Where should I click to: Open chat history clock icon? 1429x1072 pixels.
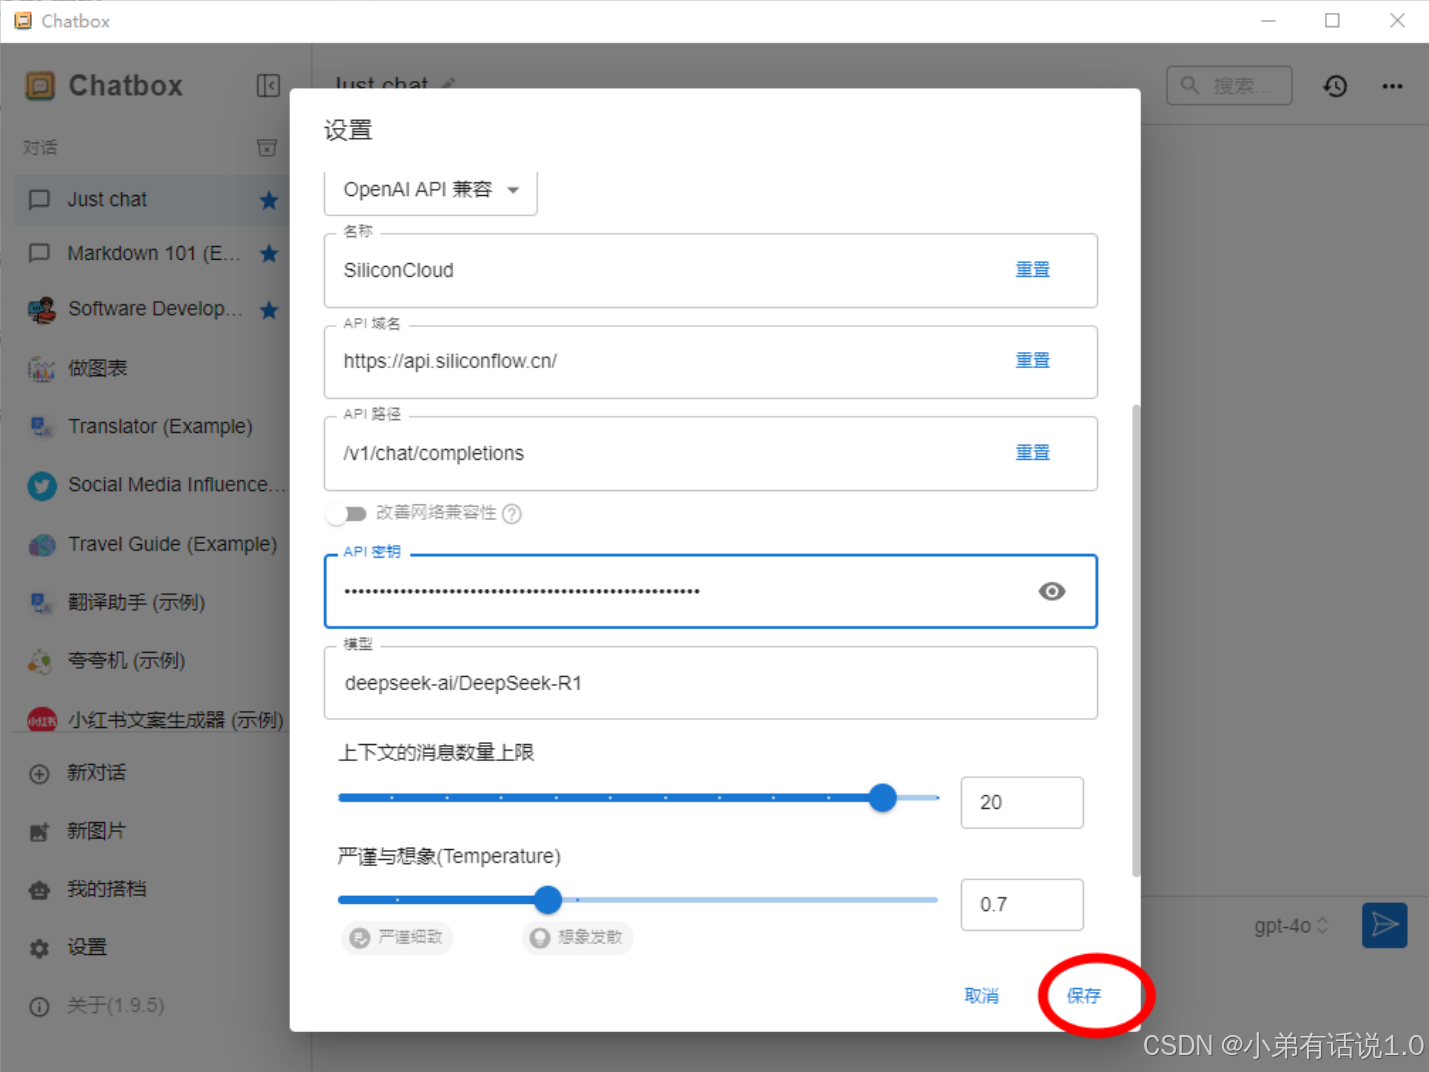1335,86
